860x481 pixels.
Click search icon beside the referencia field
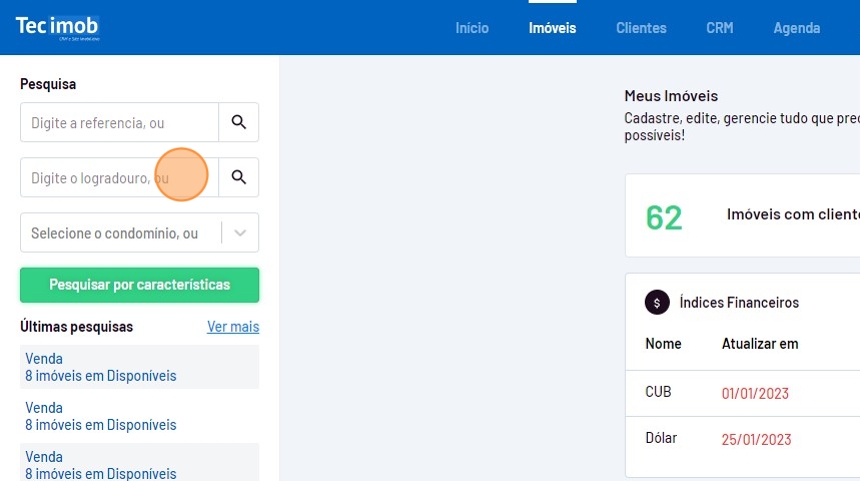click(x=239, y=122)
